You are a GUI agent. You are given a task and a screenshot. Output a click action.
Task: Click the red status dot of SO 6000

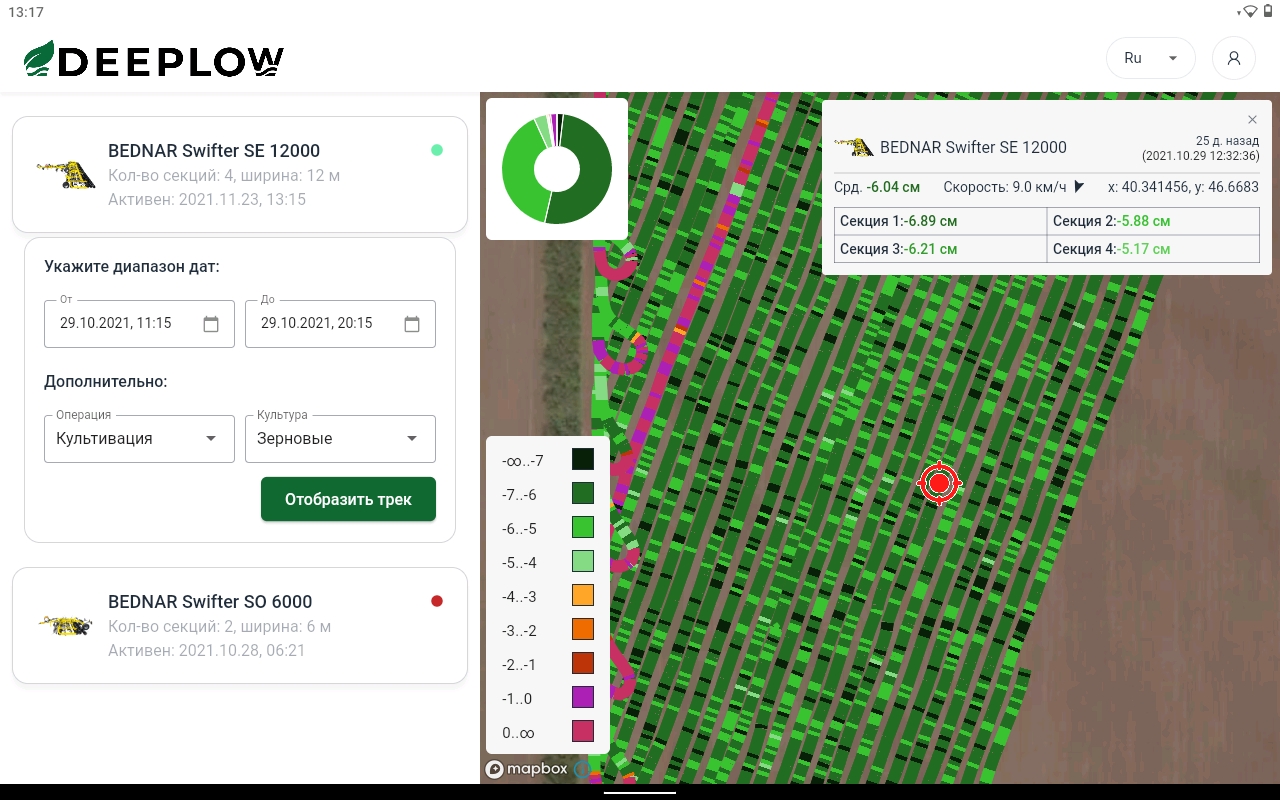(x=437, y=601)
